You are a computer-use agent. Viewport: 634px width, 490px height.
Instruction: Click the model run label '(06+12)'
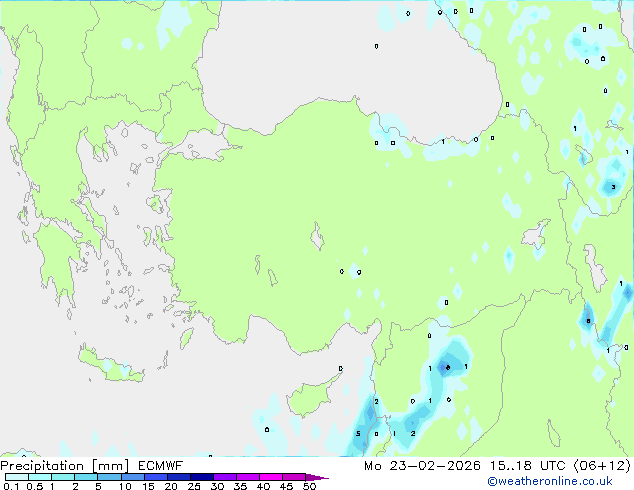(602, 466)
